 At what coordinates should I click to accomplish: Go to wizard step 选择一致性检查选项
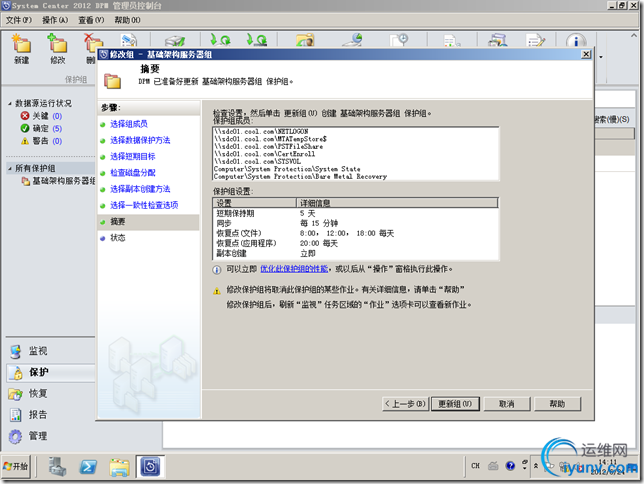tap(144, 205)
